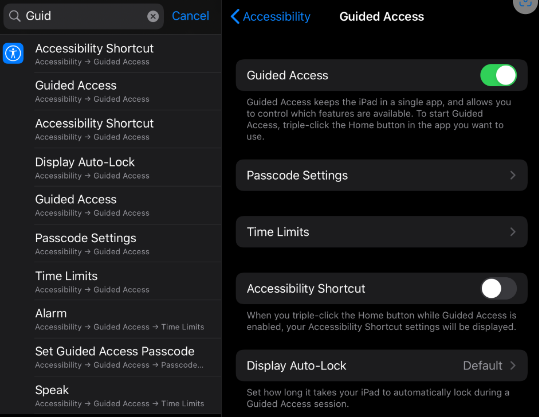Enable the Accessibility Shortcut switch
This screenshot has width=539, height=417.
tap(498, 288)
